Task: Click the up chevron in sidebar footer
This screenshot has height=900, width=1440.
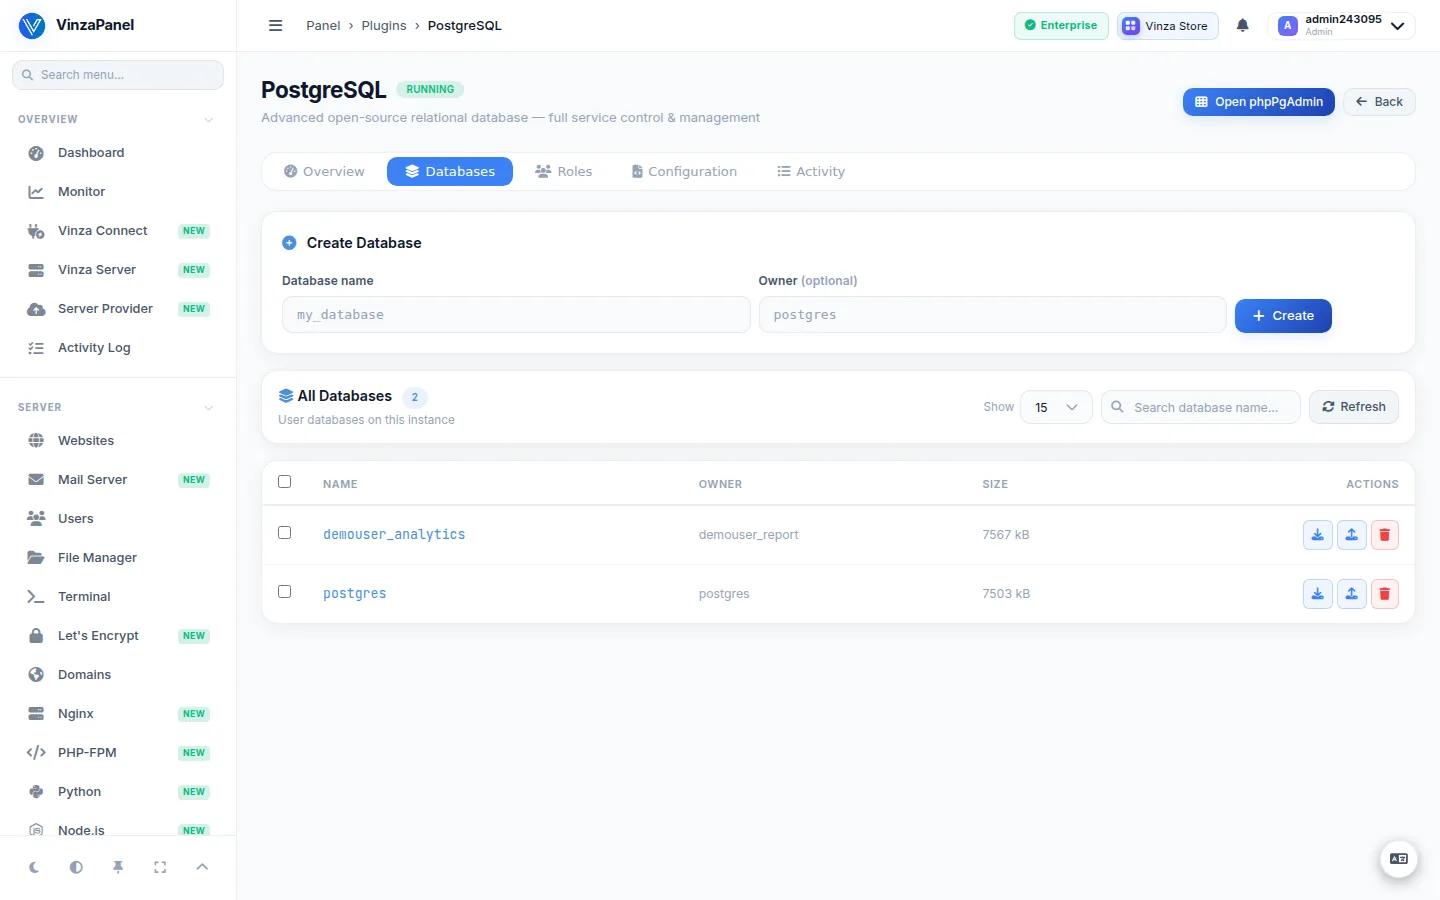Action: tap(202, 867)
